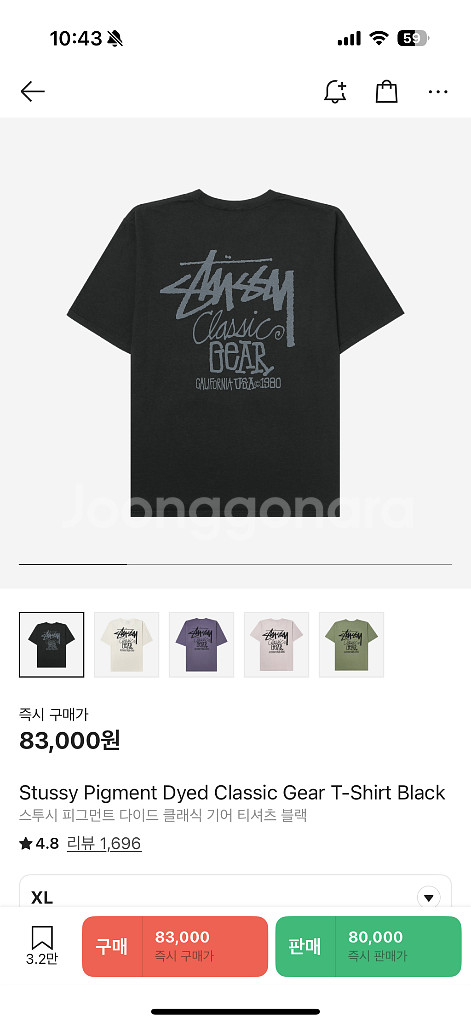Expand the XL size dropdown arrow
This screenshot has height=1024, width=471.
click(x=428, y=898)
